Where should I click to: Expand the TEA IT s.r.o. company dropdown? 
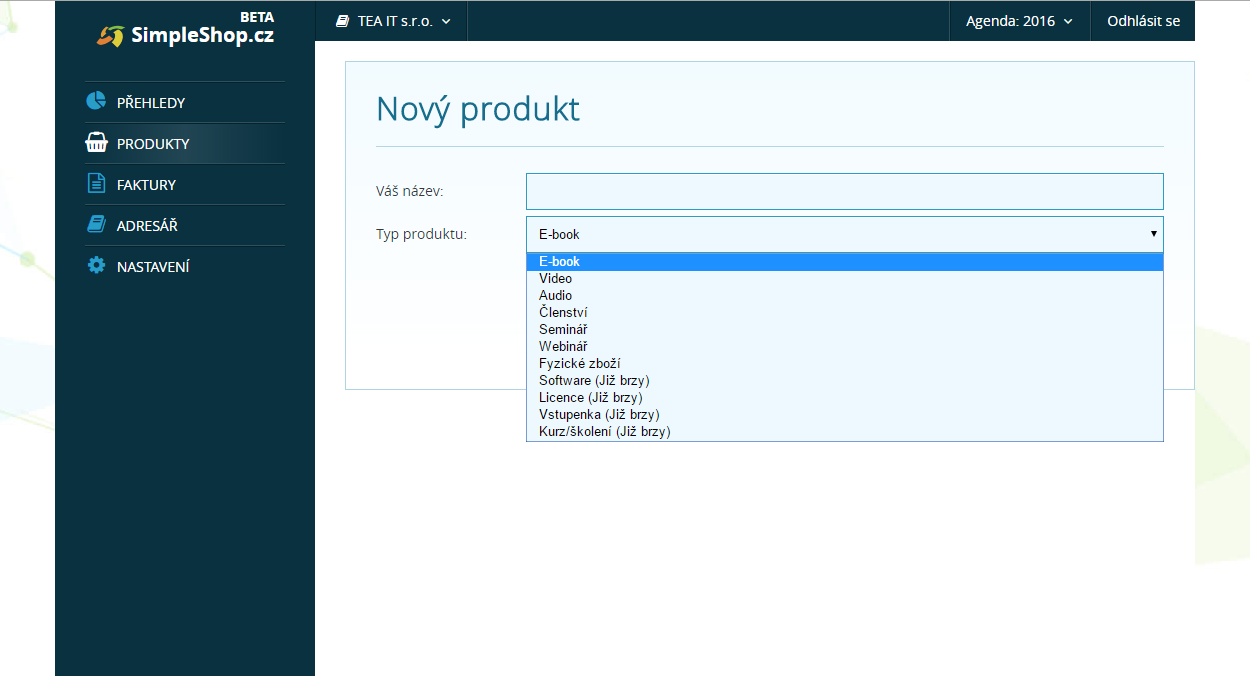(x=392, y=20)
